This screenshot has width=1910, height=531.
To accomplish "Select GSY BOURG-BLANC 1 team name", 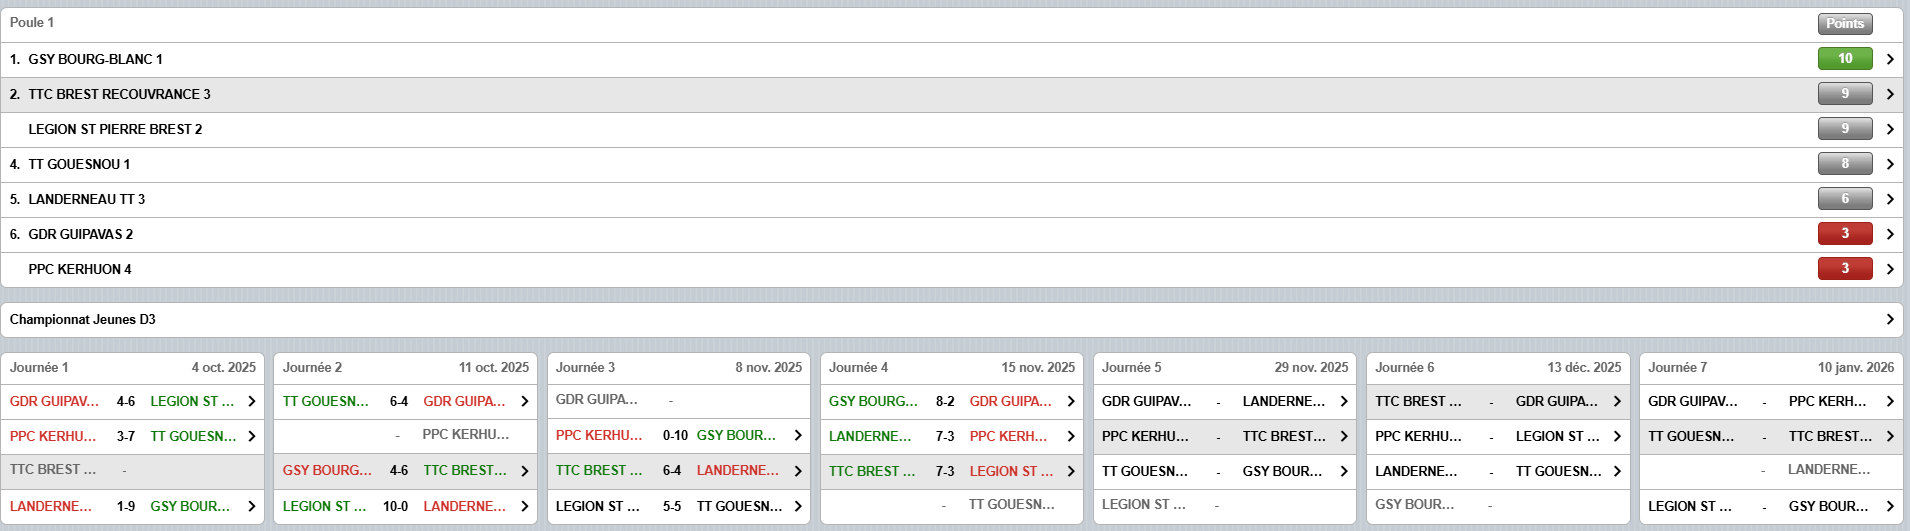I will 95,59.
